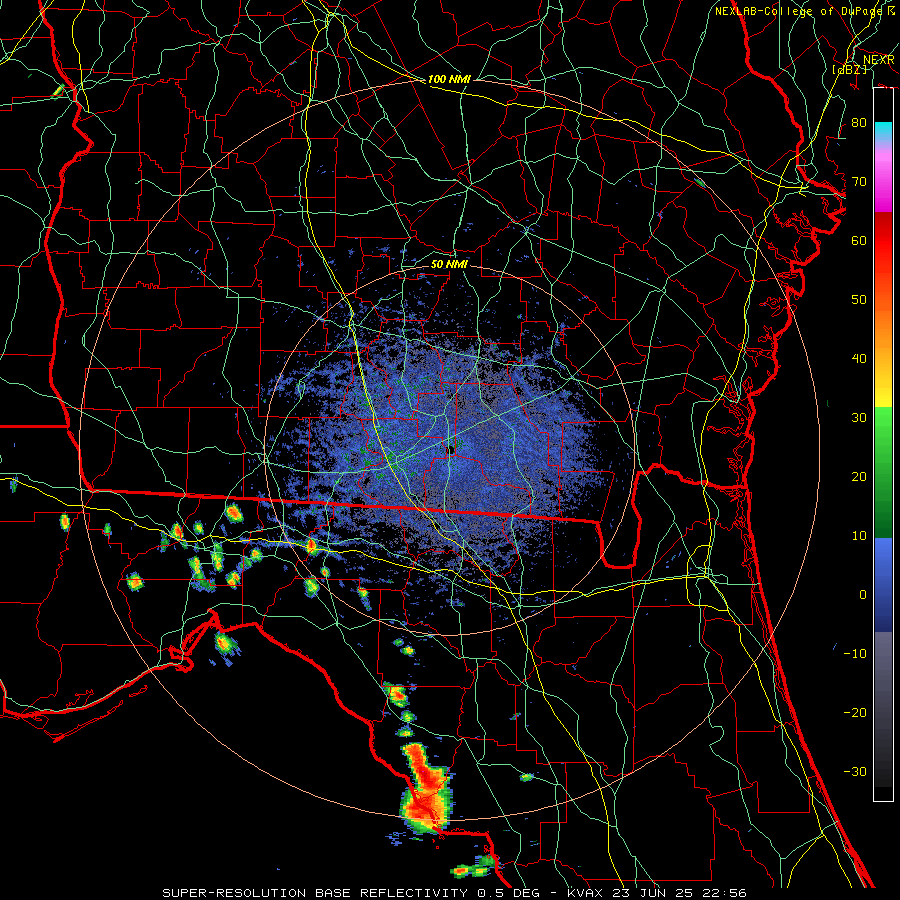
Task: Click the cyan segment of the color bar
Action: (x=883, y=132)
